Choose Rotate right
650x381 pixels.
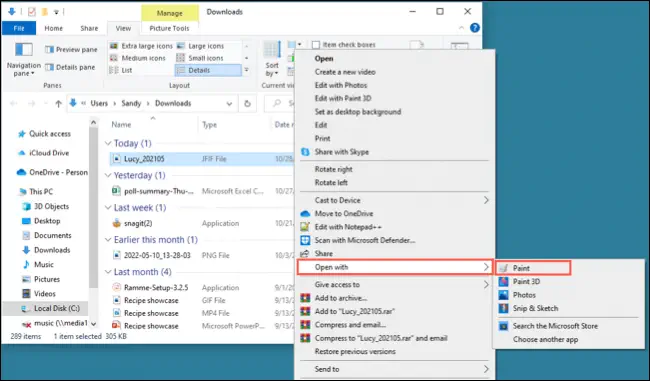click(x=333, y=169)
